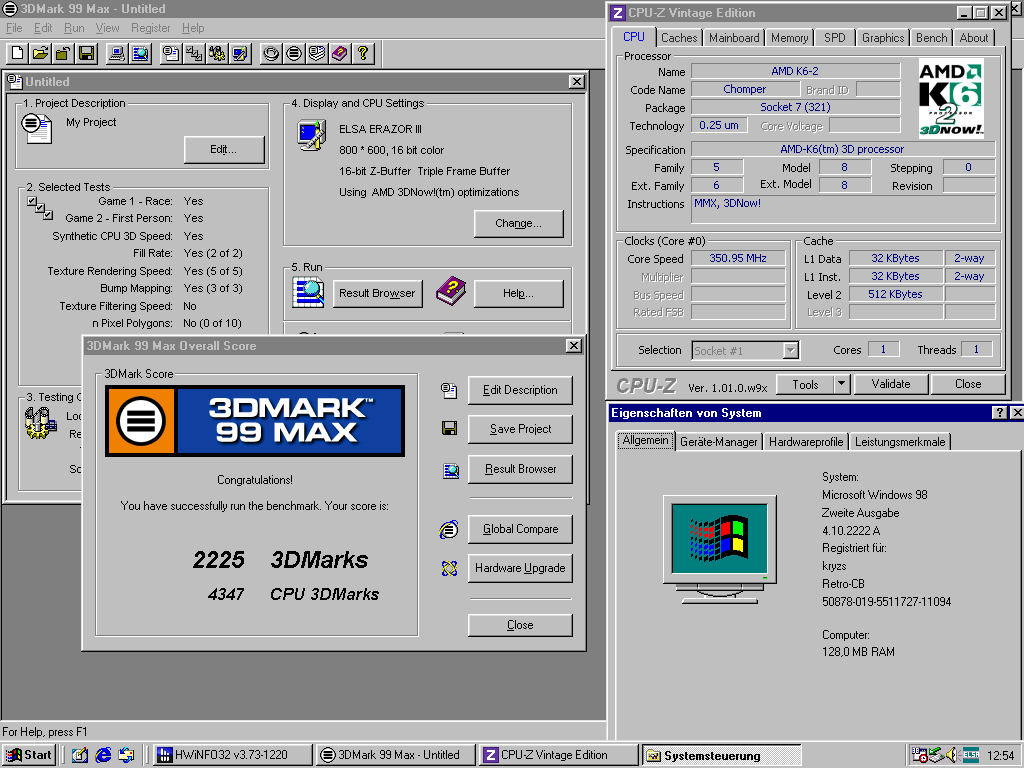Launch Internet Explorer from quick launch

103,755
